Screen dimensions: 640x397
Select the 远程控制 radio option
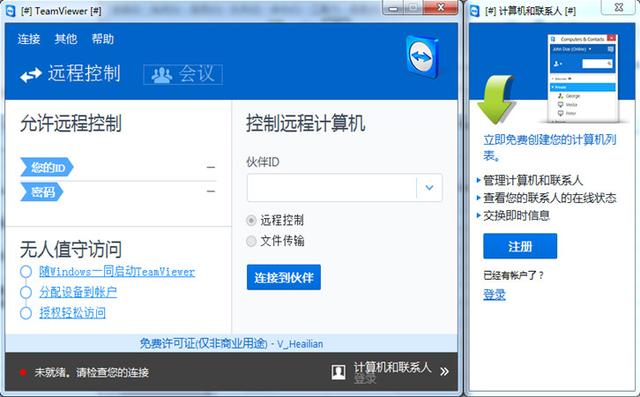(x=251, y=220)
